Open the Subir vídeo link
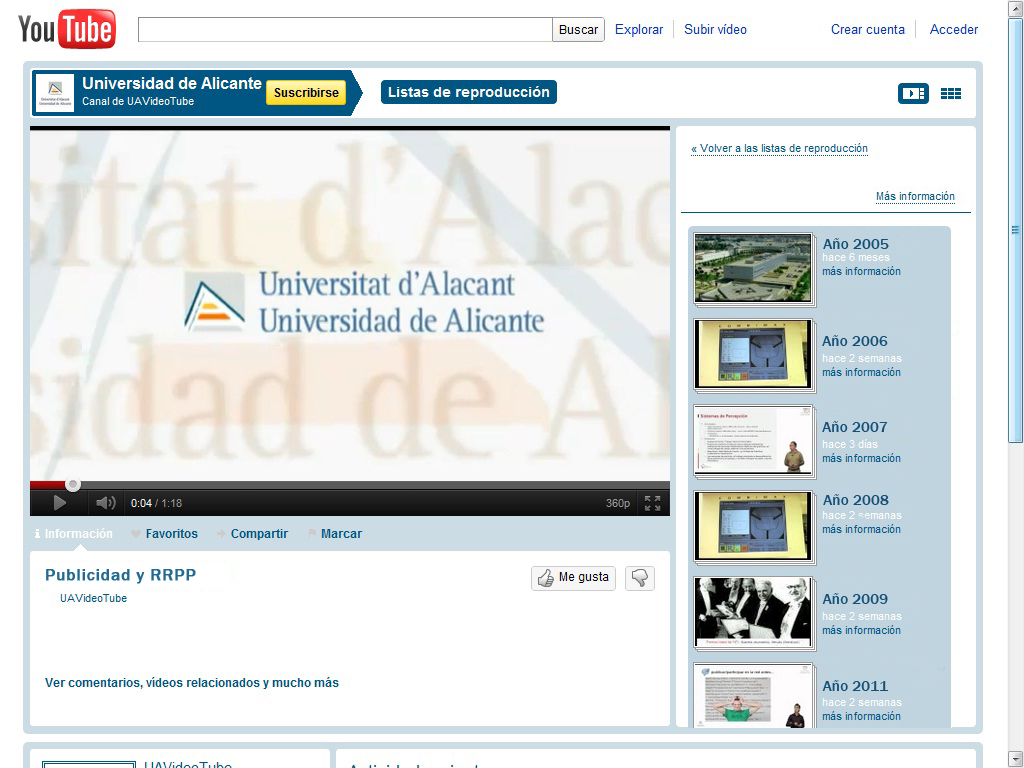The height and width of the screenshot is (768, 1024). [715, 29]
